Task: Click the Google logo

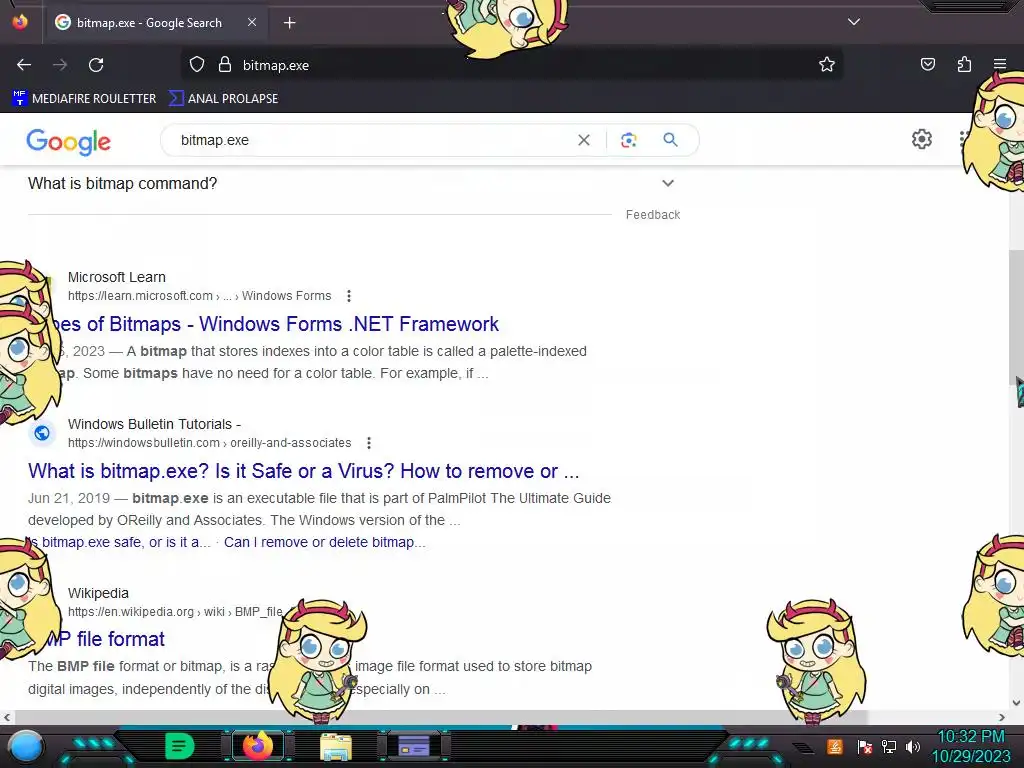Action: (x=69, y=141)
